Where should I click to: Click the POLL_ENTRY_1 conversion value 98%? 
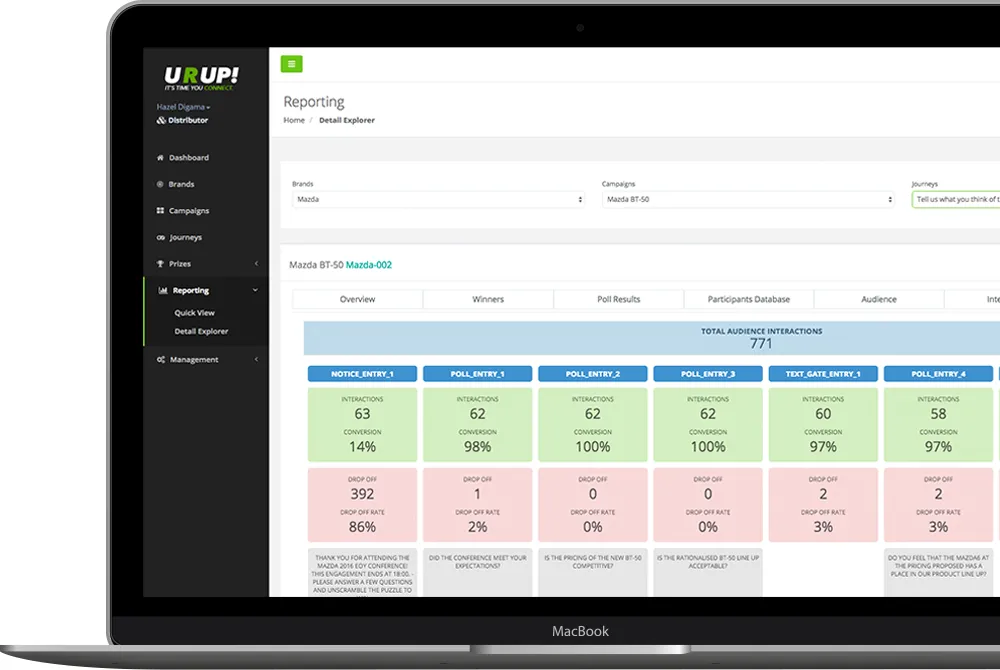pyautogui.click(x=478, y=447)
